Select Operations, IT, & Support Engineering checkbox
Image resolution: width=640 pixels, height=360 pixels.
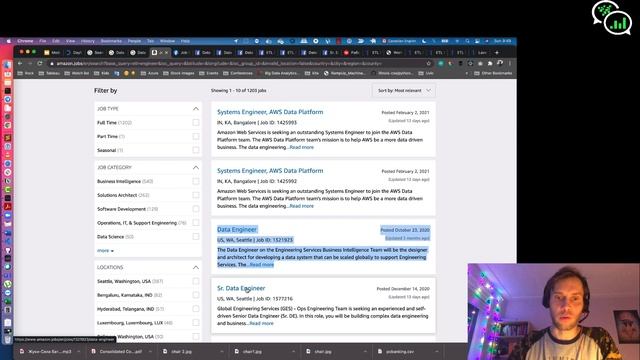click(x=196, y=223)
